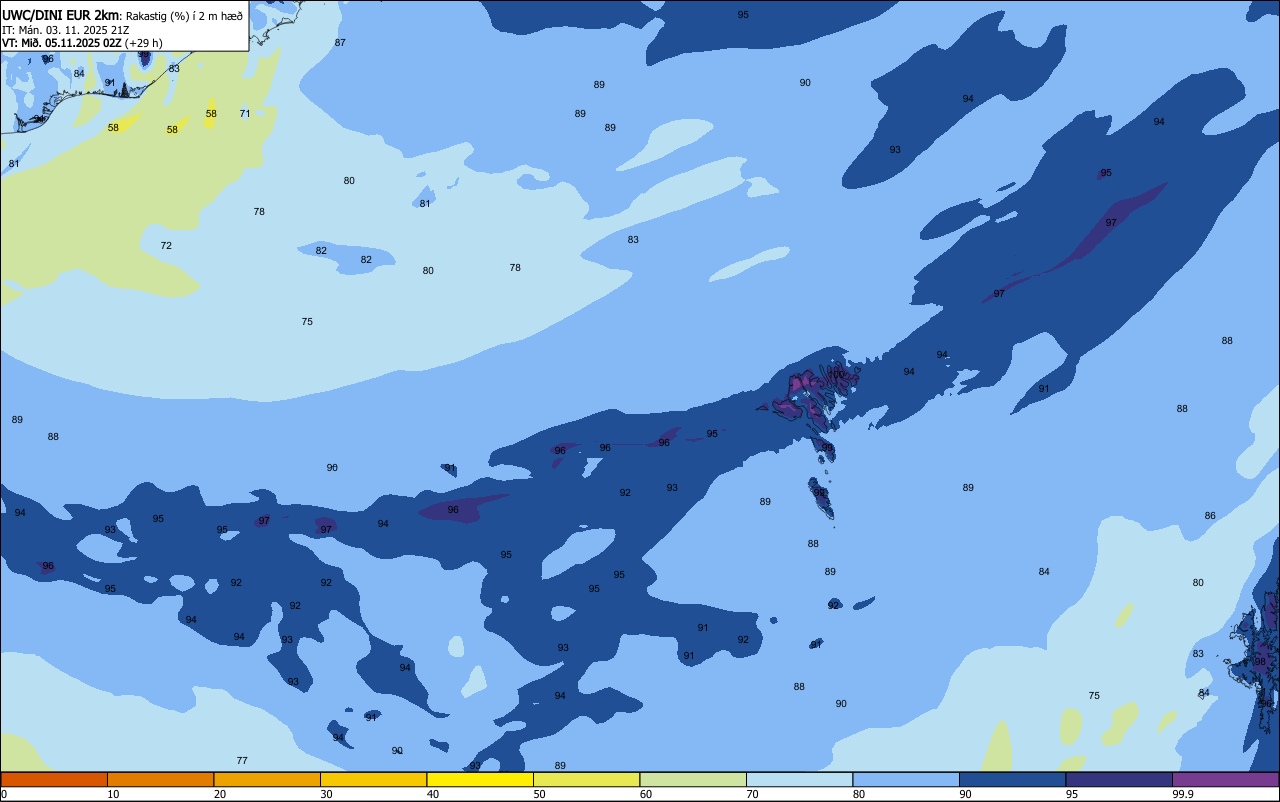Image resolution: width=1280 pixels, height=802 pixels.
Task: Click the 0–10 dark orange legend swatch
Action: coord(54,779)
